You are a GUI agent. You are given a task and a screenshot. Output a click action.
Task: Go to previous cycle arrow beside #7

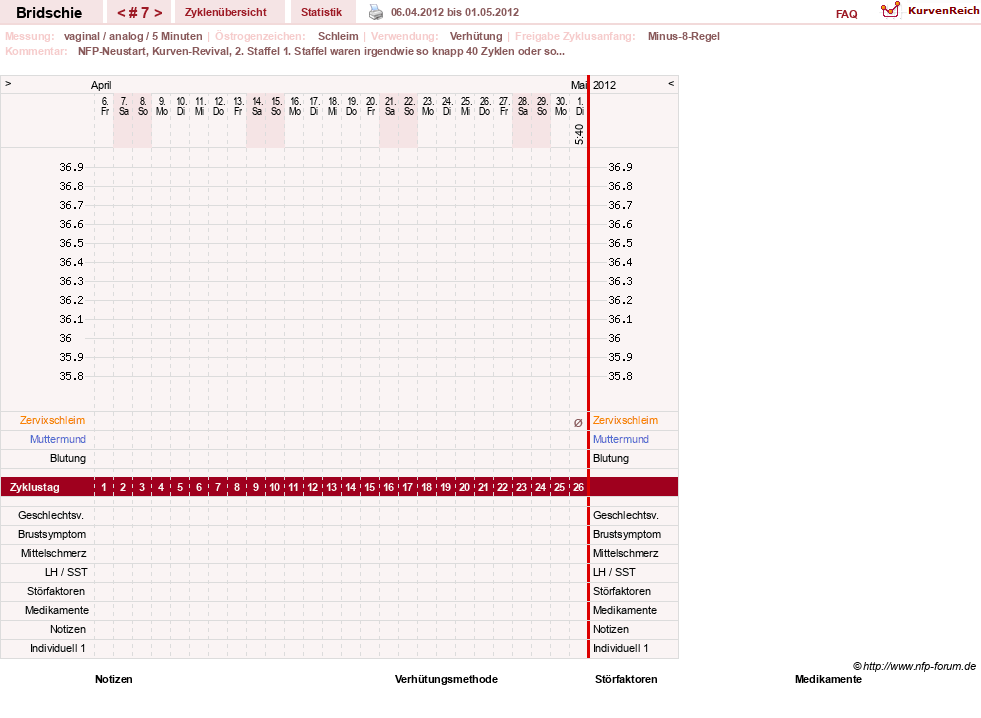coord(121,13)
